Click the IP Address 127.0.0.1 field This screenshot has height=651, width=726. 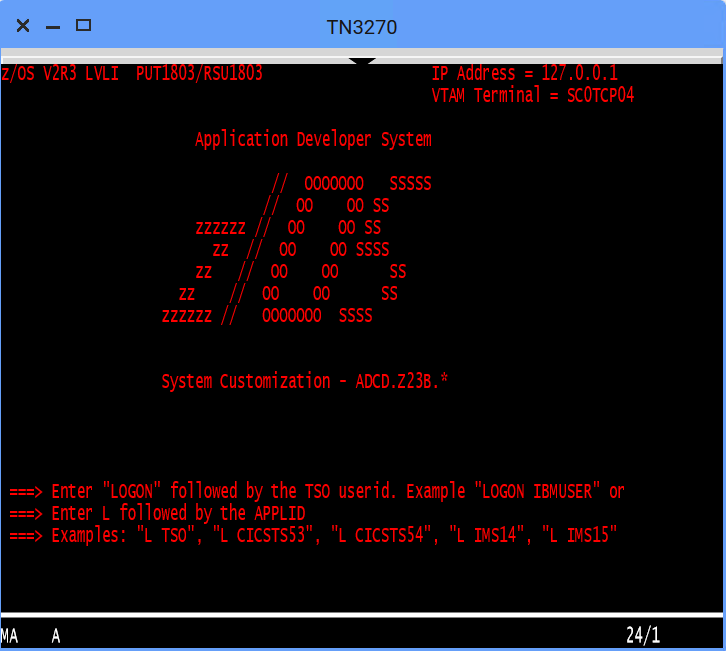[x=524, y=73]
